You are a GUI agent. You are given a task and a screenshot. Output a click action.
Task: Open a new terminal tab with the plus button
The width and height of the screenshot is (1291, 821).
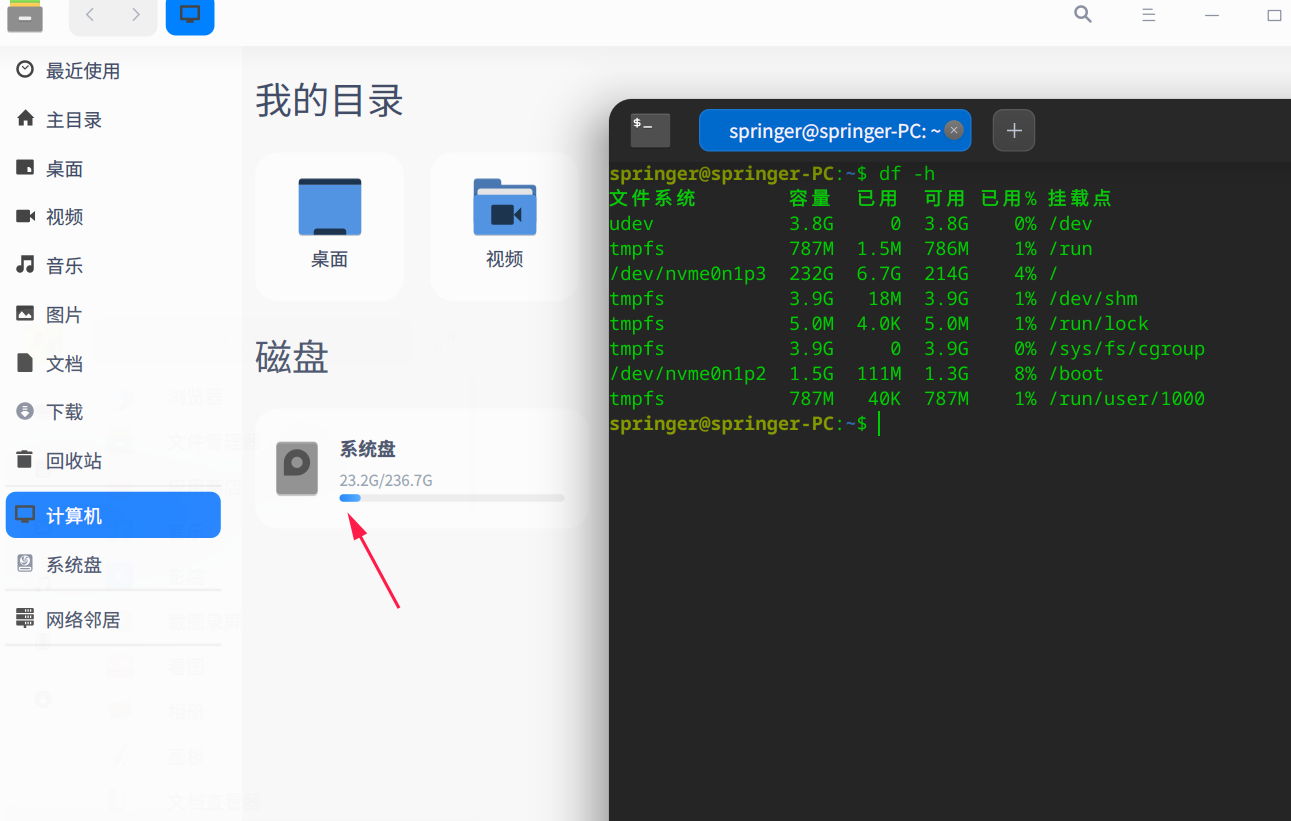1013,130
